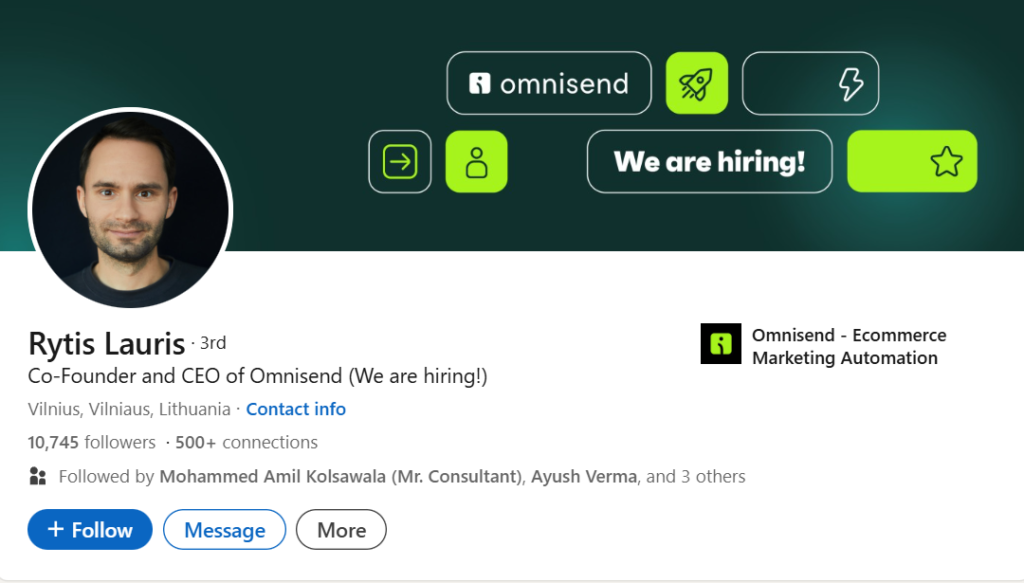Image resolution: width=1024 pixels, height=583 pixels.
Task: Open Omnisend - Ecommerce Marketing Automation page
Action: pyautogui.click(x=848, y=346)
